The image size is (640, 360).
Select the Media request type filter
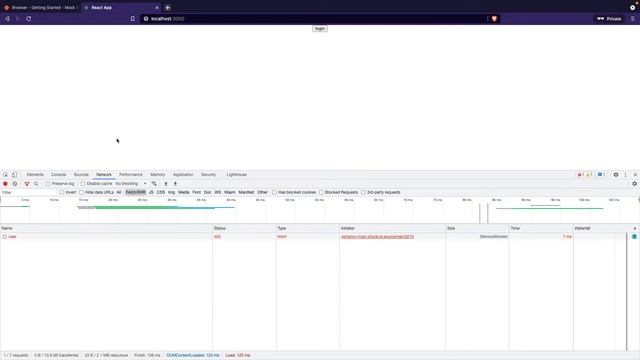pyautogui.click(x=184, y=192)
